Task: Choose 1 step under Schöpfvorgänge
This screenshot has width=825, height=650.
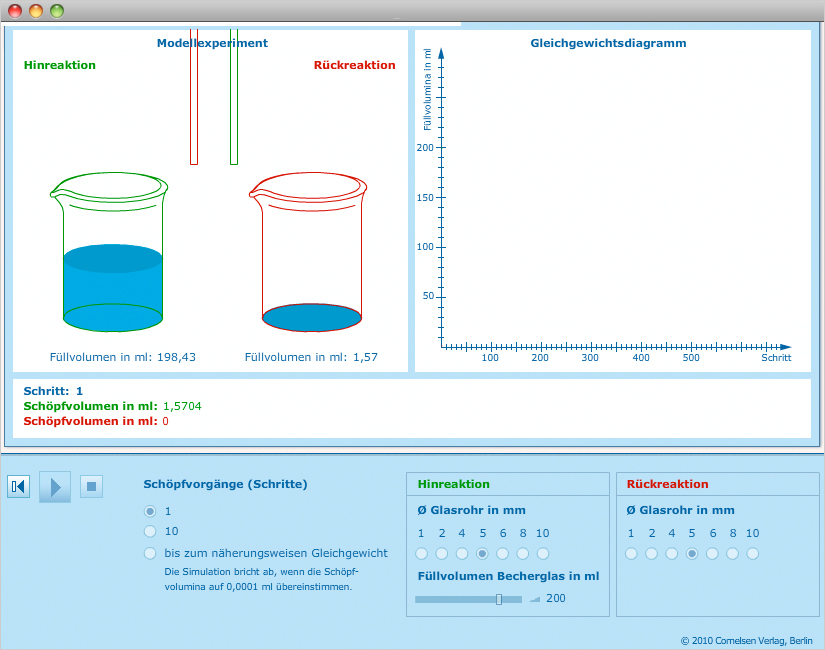Action: click(x=151, y=511)
